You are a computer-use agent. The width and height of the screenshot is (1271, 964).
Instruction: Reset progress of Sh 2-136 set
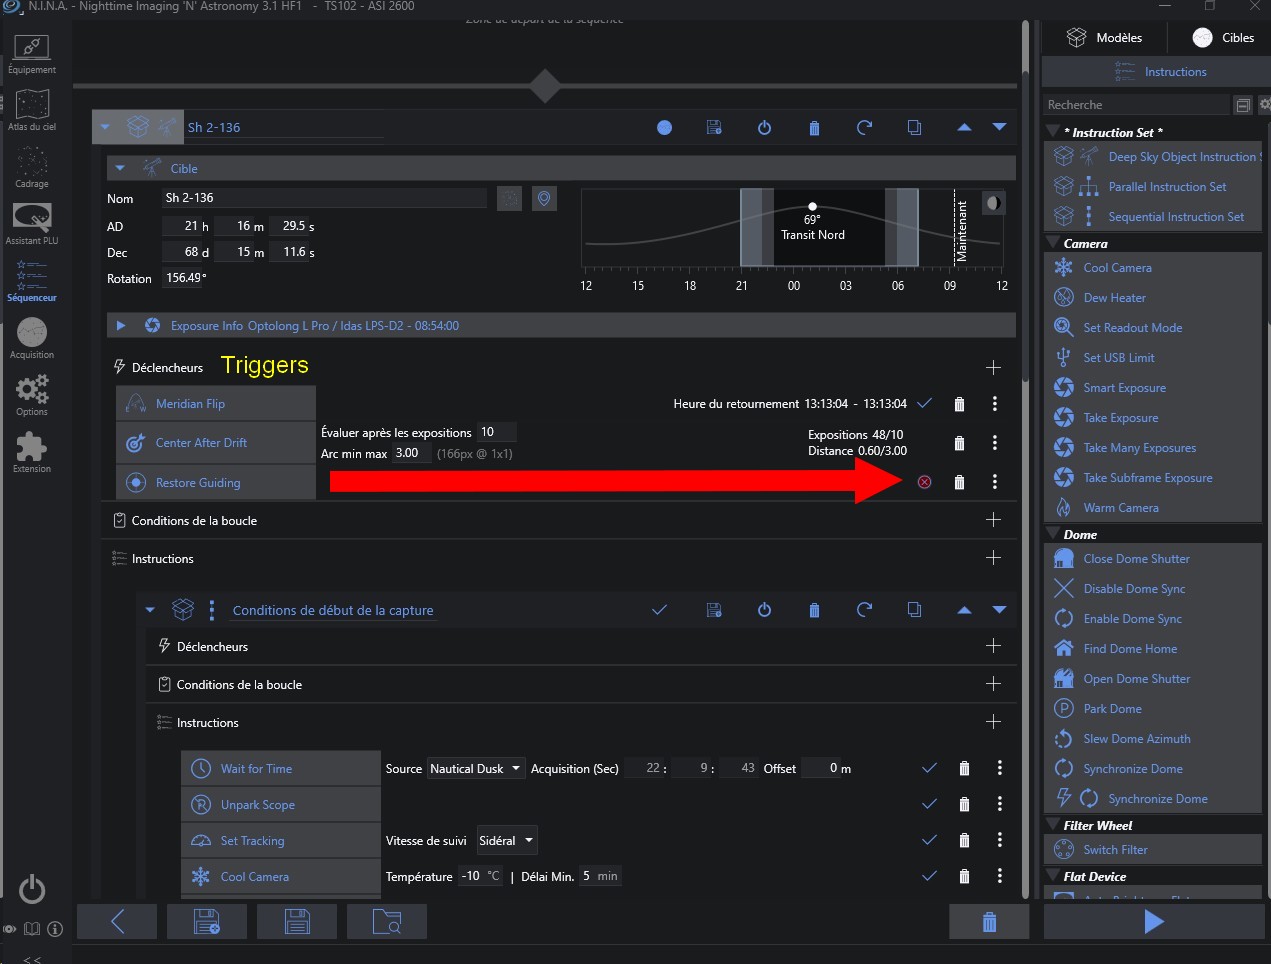864,127
